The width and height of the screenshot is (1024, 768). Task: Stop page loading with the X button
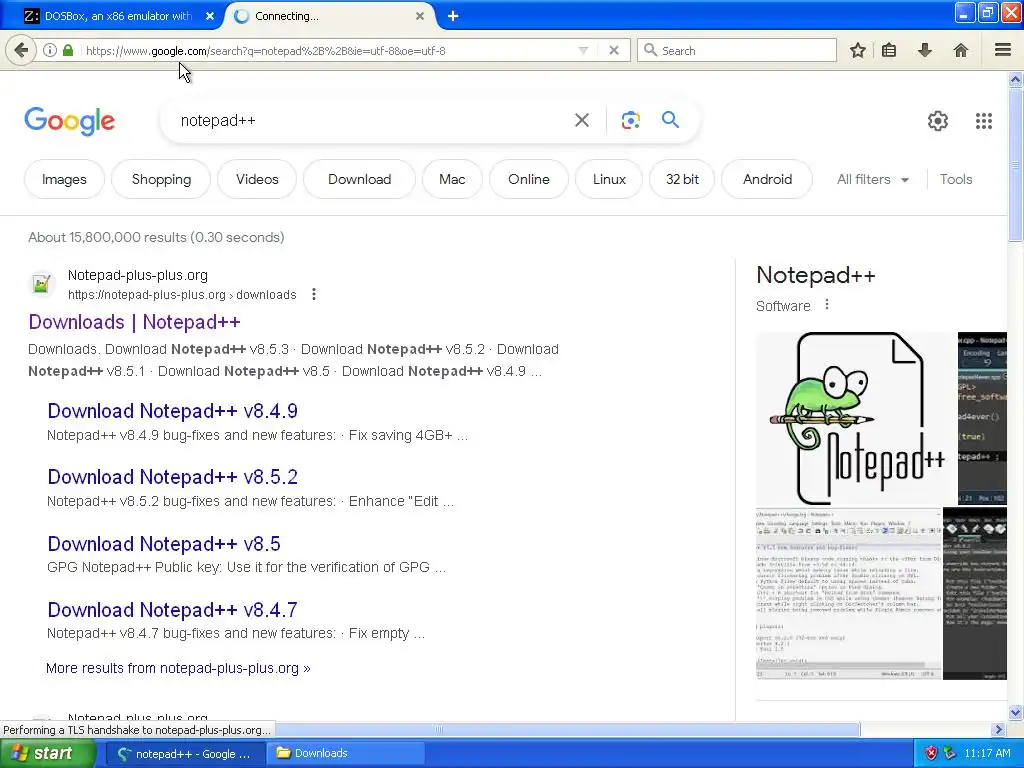(x=613, y=50)
